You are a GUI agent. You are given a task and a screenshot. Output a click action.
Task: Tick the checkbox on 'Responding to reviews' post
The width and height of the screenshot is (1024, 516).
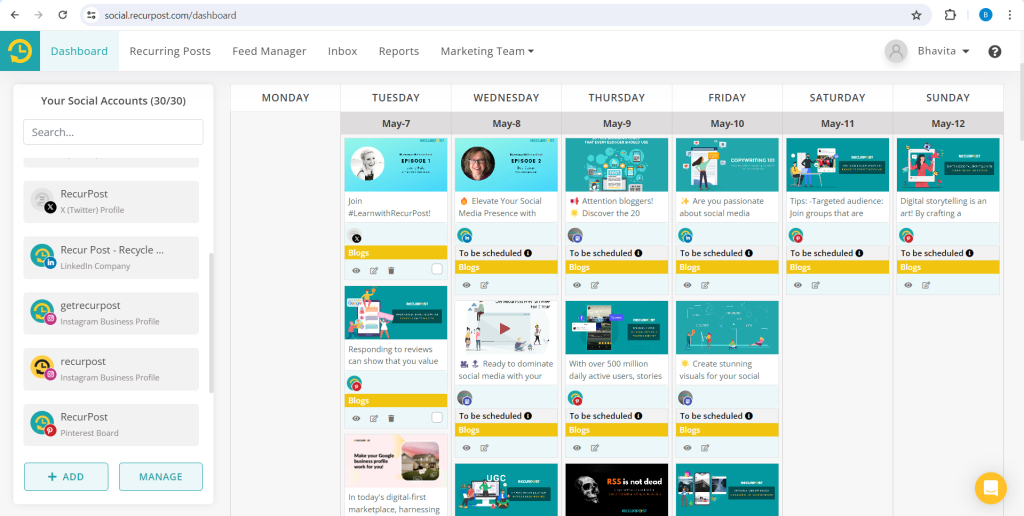(x=437, y=417)
